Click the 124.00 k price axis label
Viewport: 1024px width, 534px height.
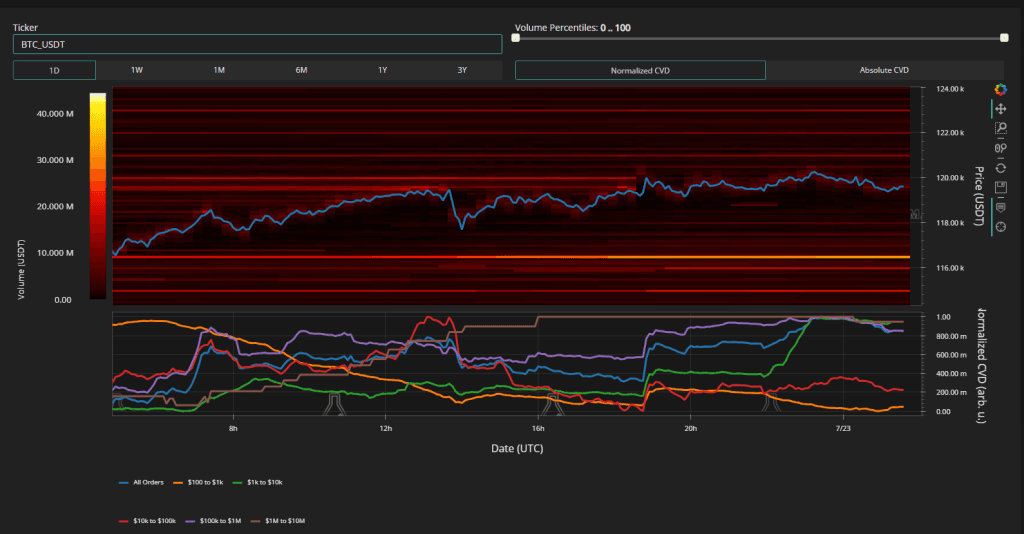(x=950, y=89)
